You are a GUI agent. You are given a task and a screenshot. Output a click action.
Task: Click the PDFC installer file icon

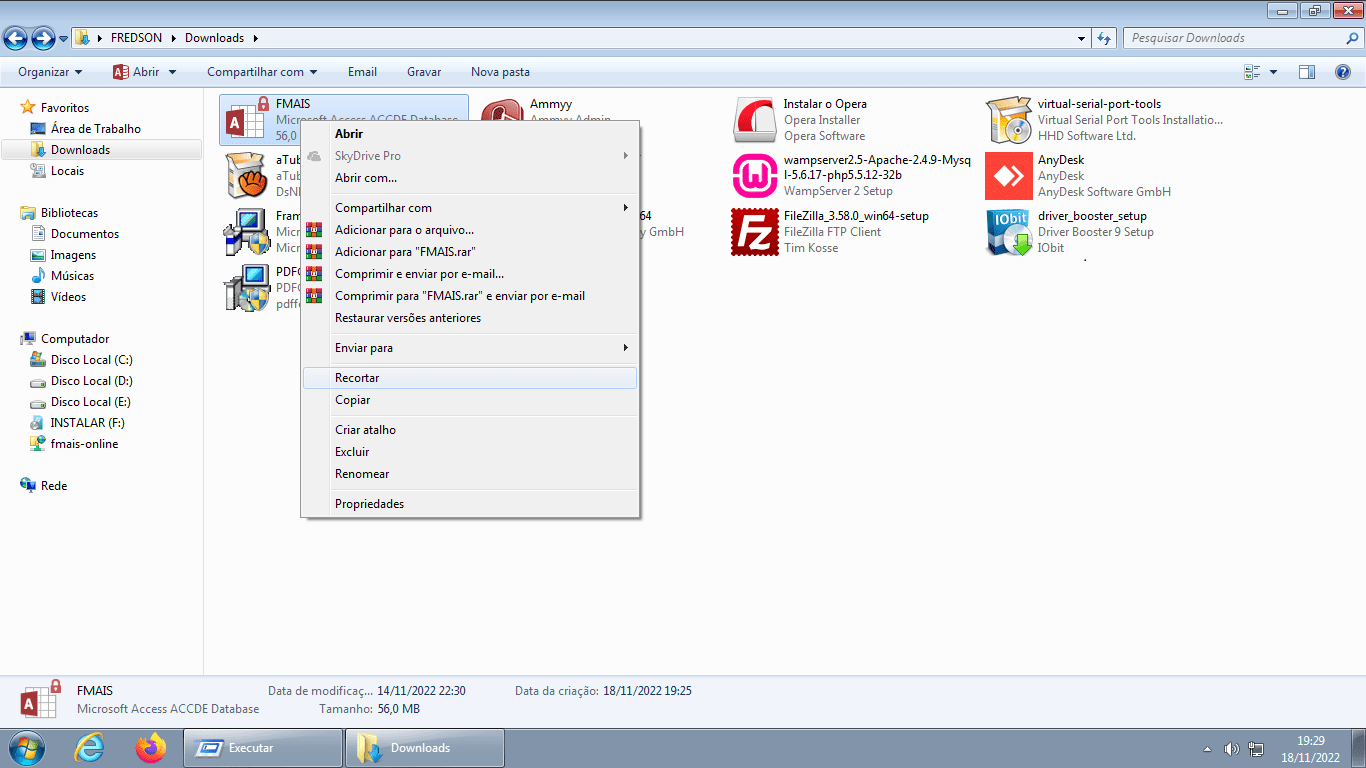pyautogui.click(x=245, y=288)
